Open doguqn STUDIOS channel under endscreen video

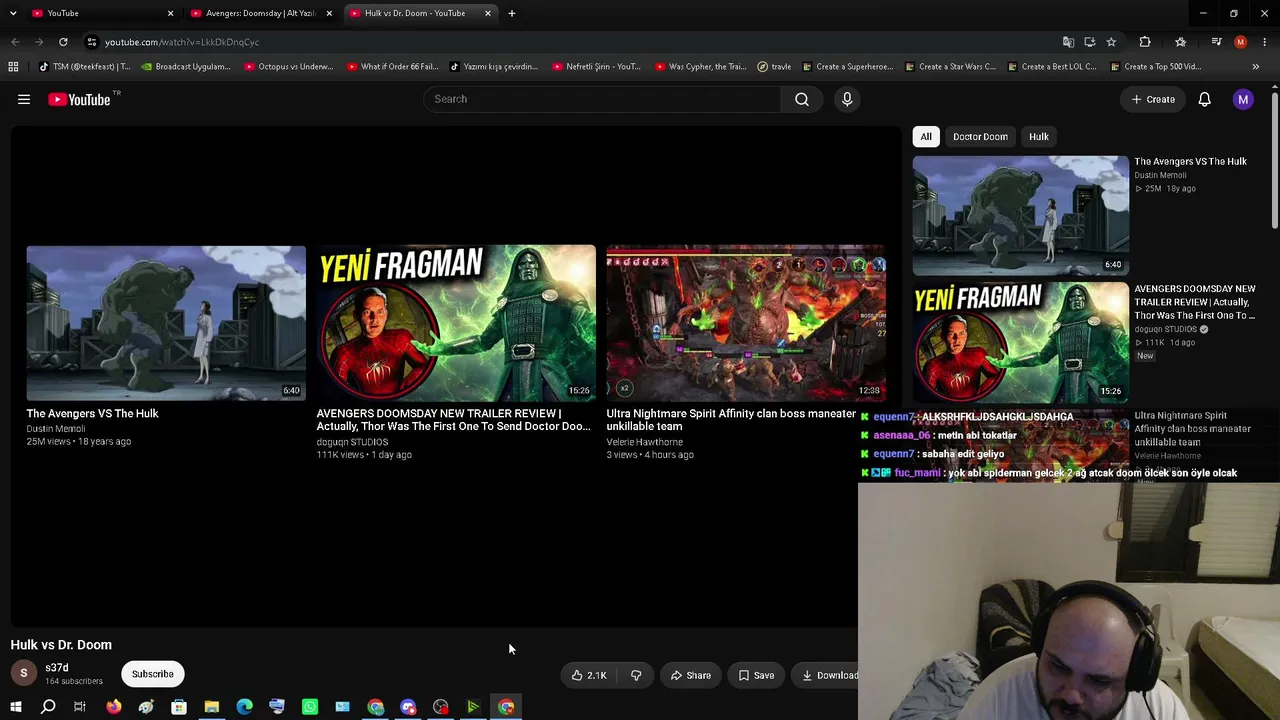point(352,442)
